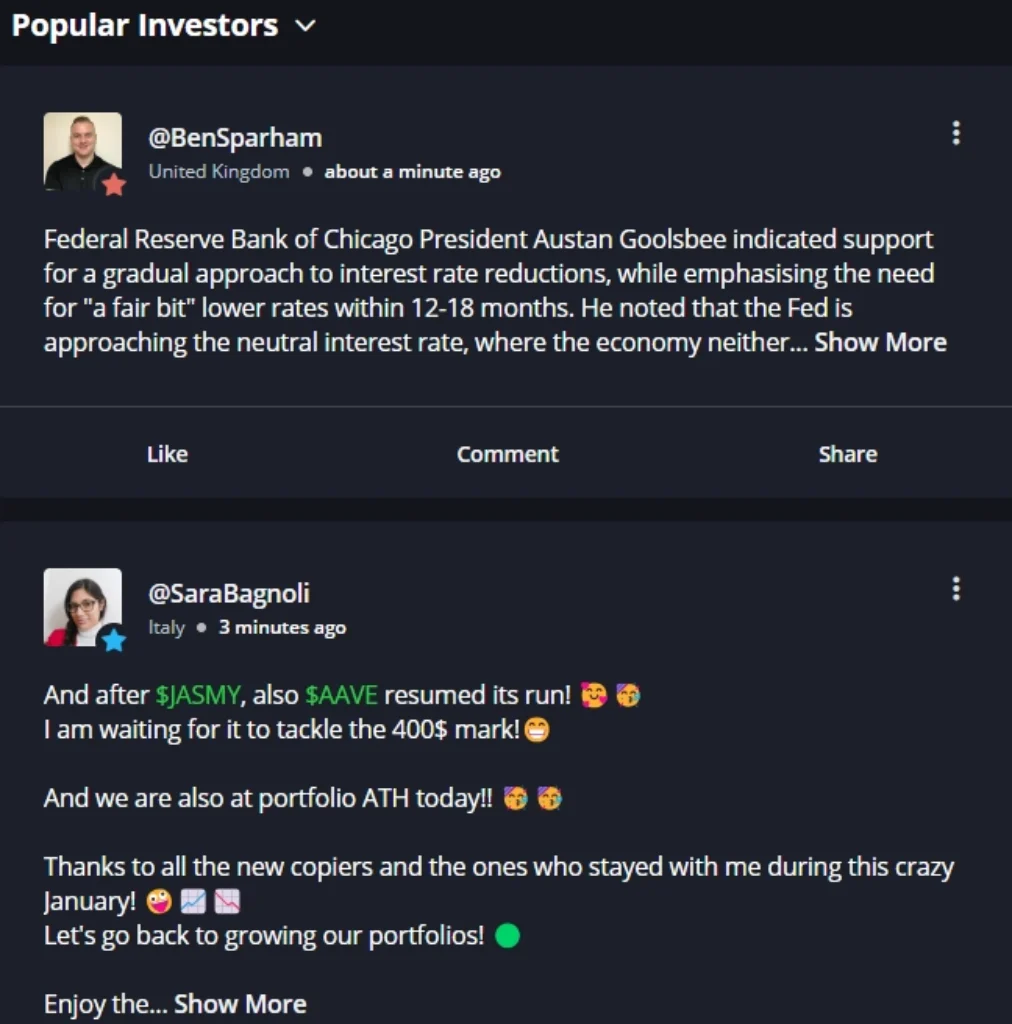Open the options menu on SaraBagnoli's post
1012x1024 pixels.
[955, 589]
